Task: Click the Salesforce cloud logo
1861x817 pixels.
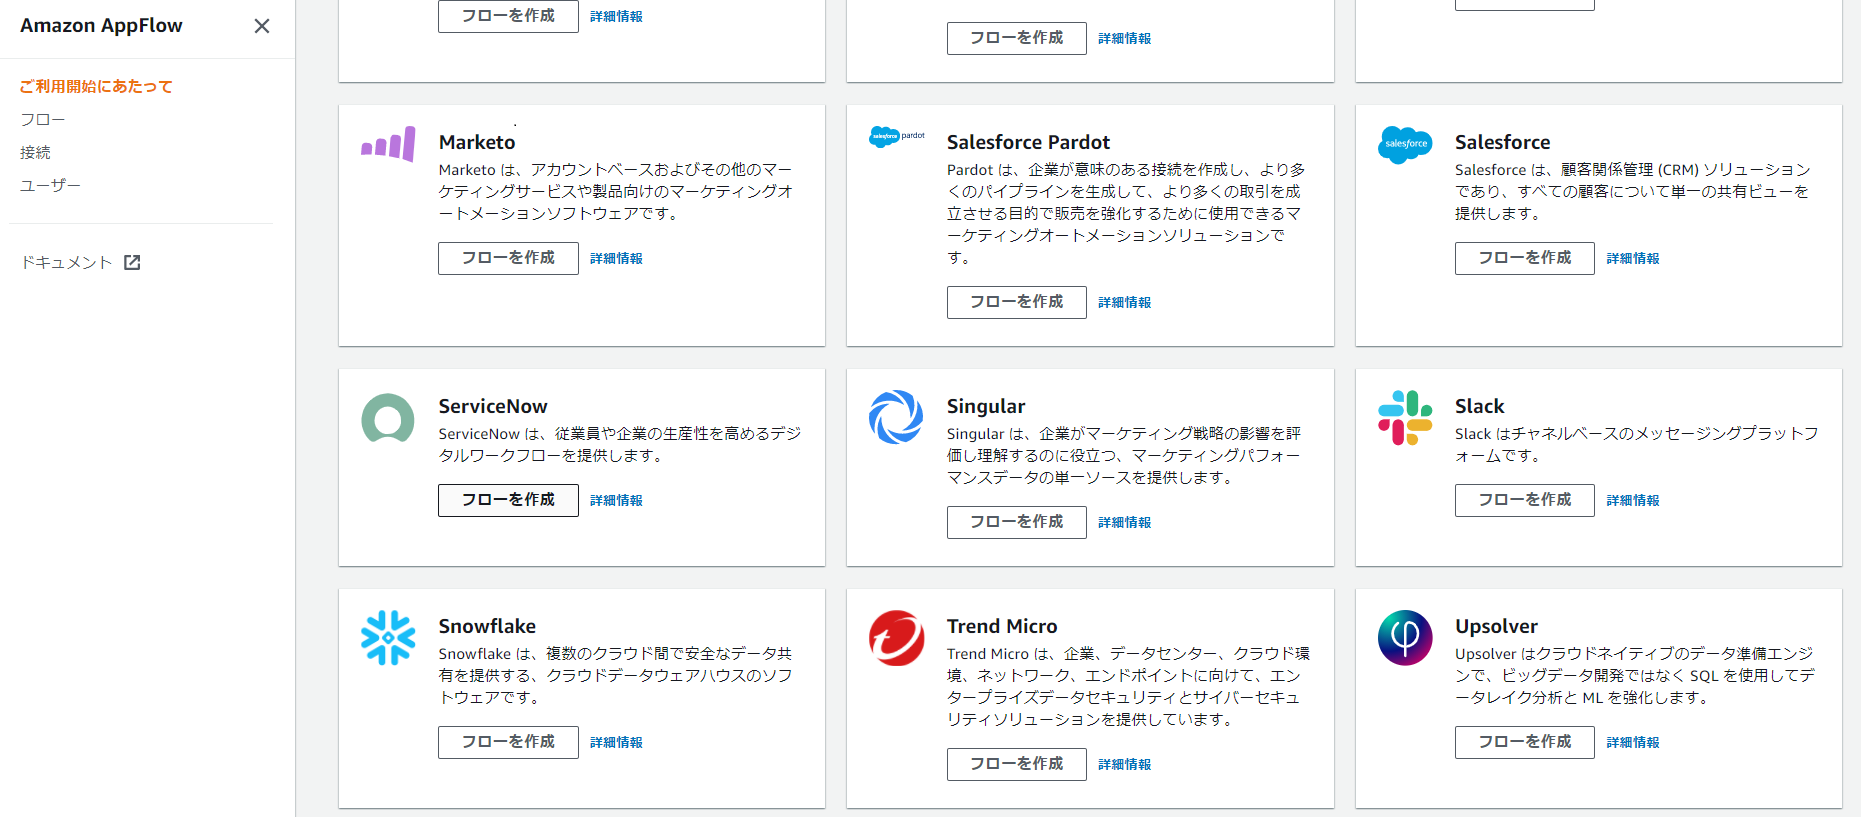Action: [x=1405, y=145]
